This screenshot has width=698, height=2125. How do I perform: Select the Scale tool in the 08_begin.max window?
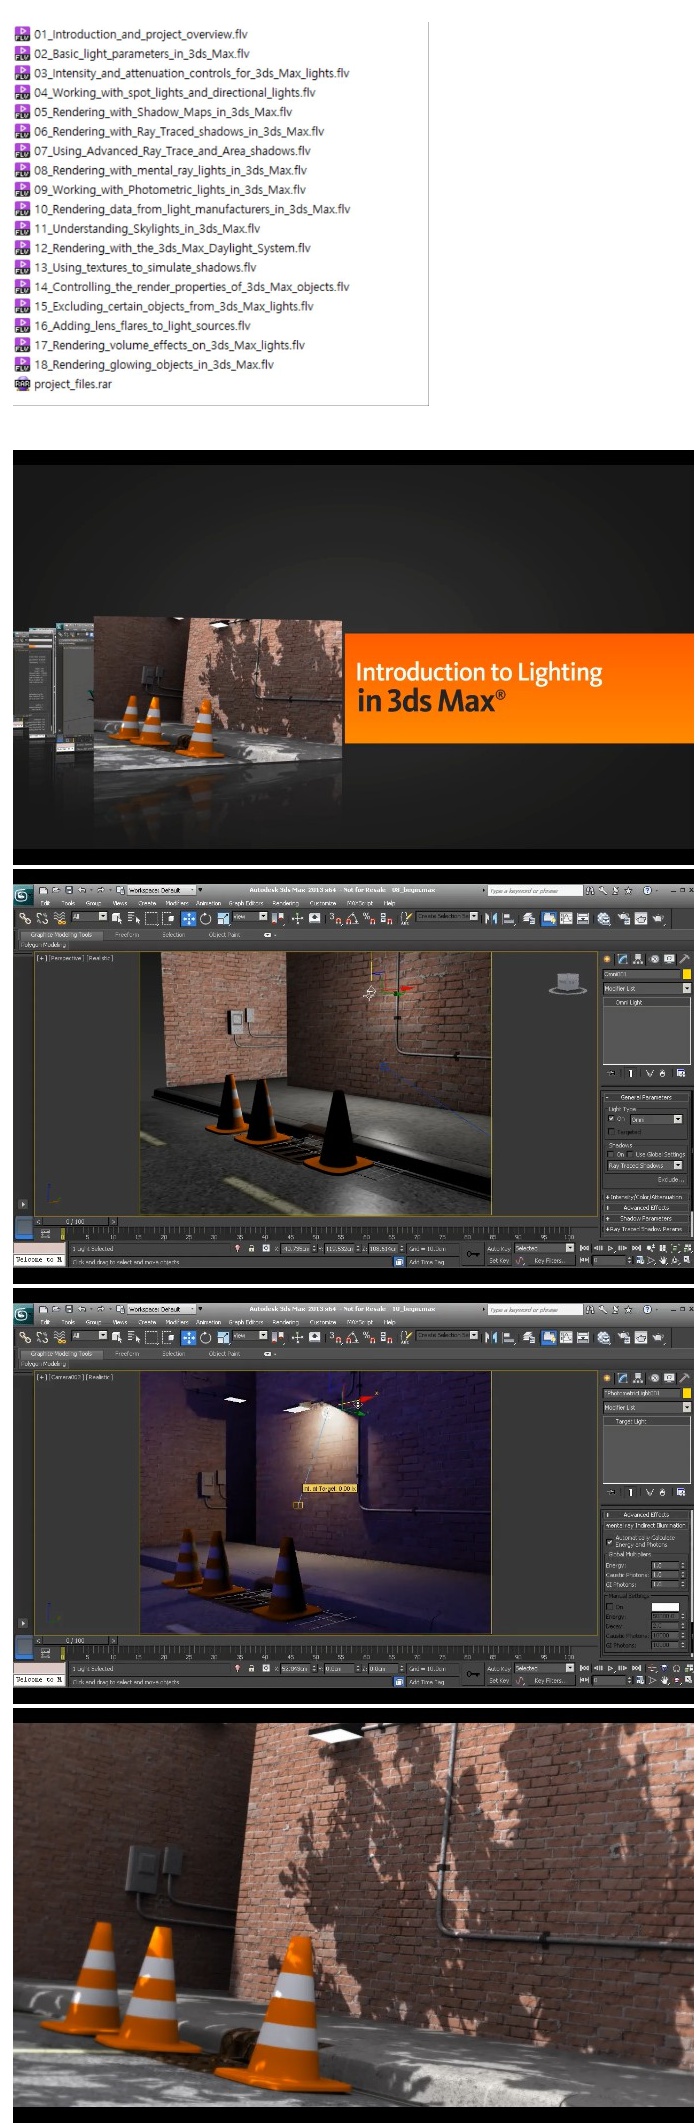[223, 917]
